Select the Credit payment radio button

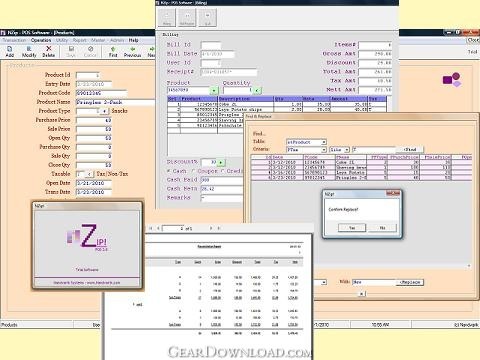click(222, 171)
